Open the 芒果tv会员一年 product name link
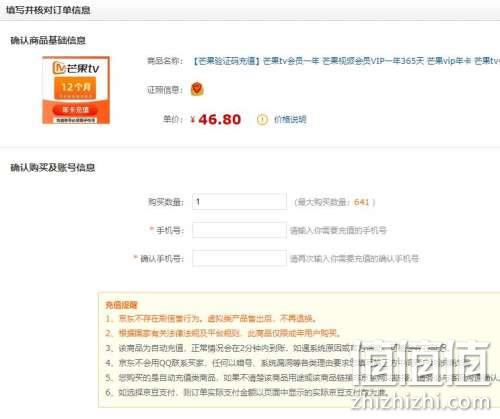Image resolution: width=500 pixels, height=419 pixels. (346, 61)
